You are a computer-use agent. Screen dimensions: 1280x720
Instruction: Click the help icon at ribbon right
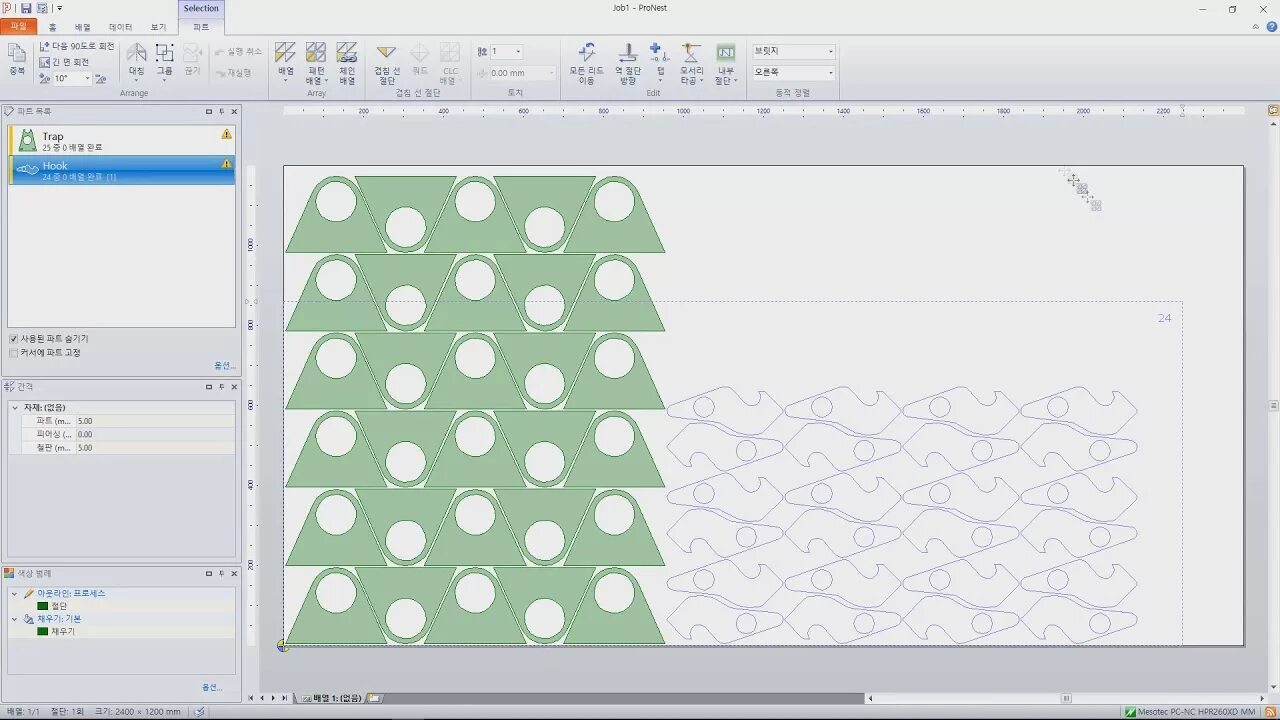[1270, 27]
